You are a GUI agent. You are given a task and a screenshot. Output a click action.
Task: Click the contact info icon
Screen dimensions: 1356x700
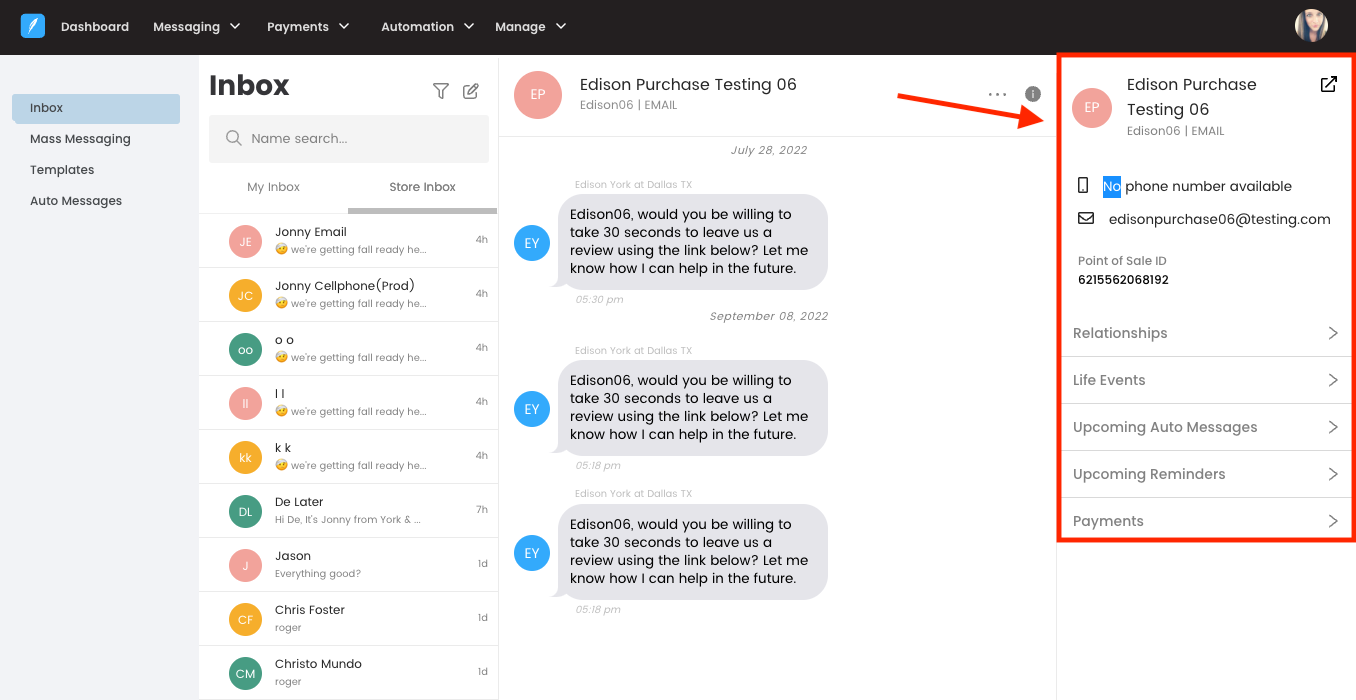pos(1032,93)
